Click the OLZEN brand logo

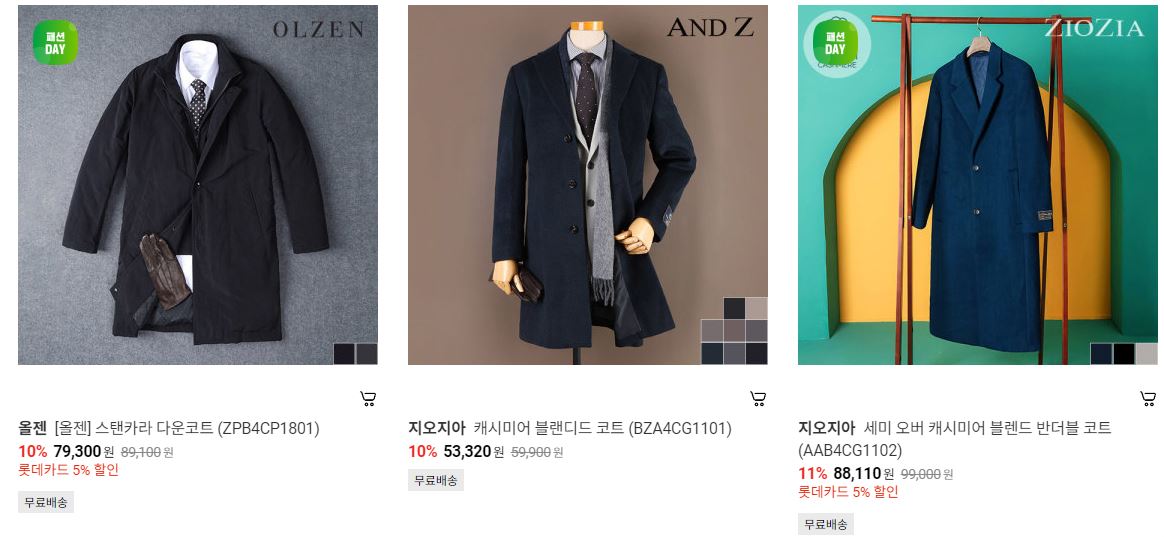[318, 30]
